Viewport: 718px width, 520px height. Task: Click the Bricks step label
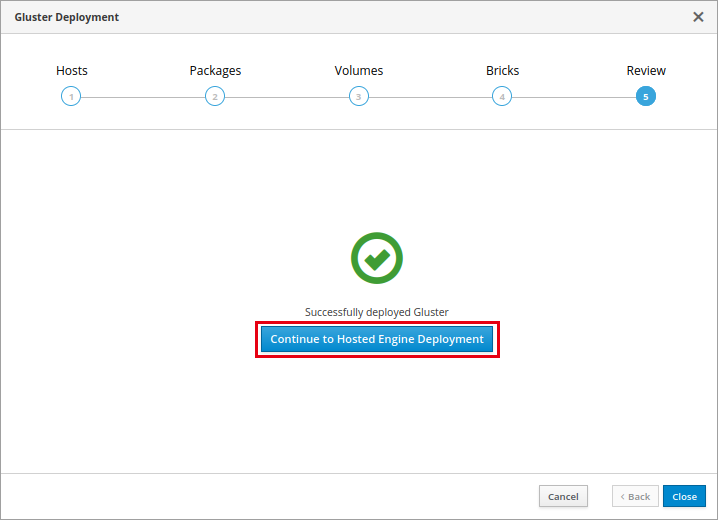point(502,70)
